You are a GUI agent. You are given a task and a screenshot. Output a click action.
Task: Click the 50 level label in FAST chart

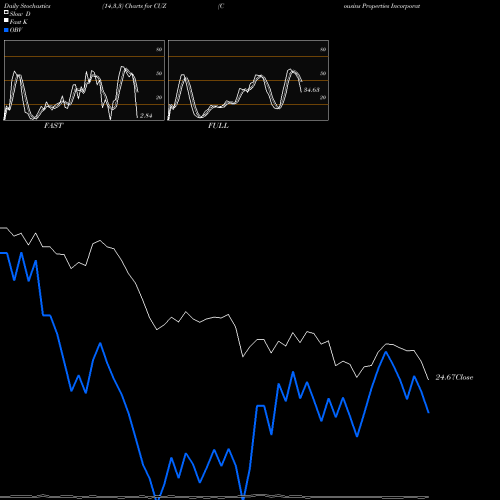click(x=159, y=73)
